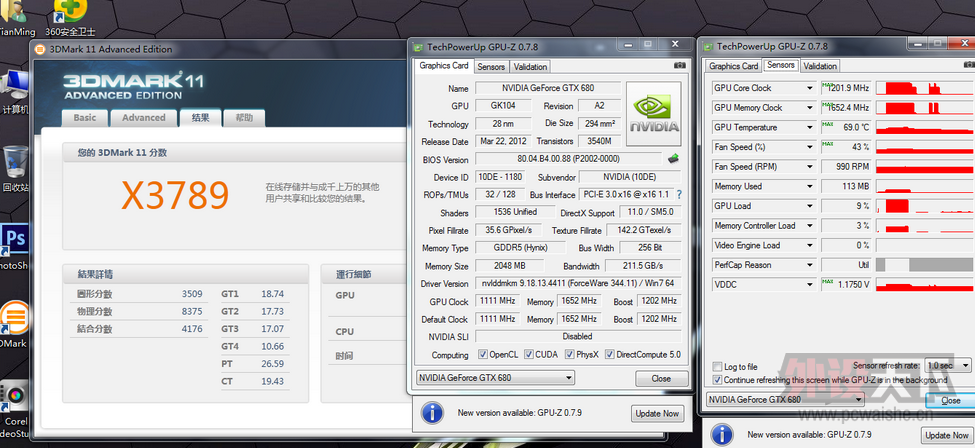Screen dimensions: 975x448
Task: Open the Sensor refresh rate dropdown
Action: [948, 365]
